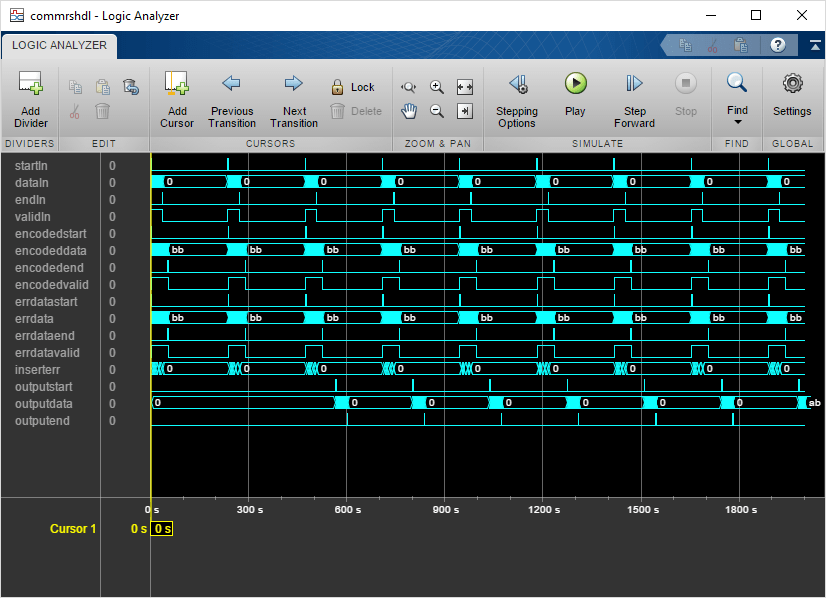826x598 pixels.
Task: Open the help question mark menu
Action: (778, 45)
